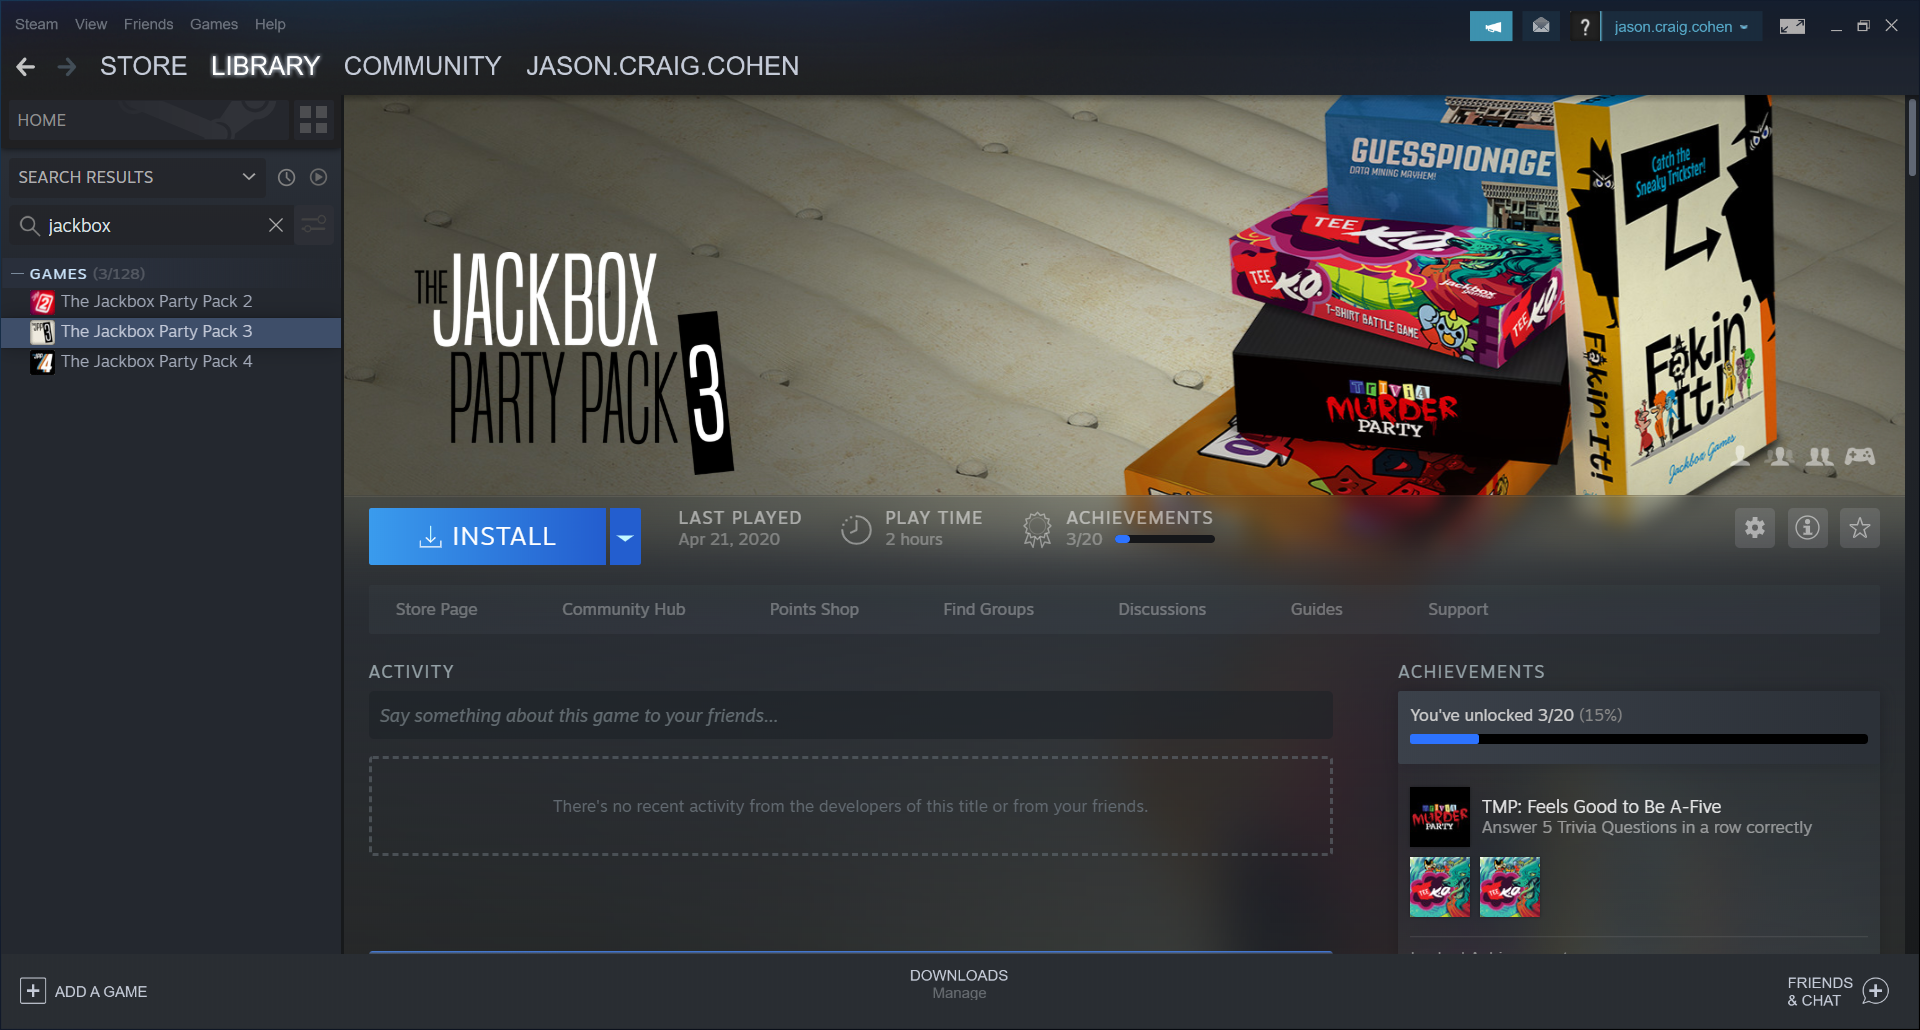The width and height of the screenshot is (1920, 1030).
Task: Open game settings gear icon
Action: coord(1755,528)
